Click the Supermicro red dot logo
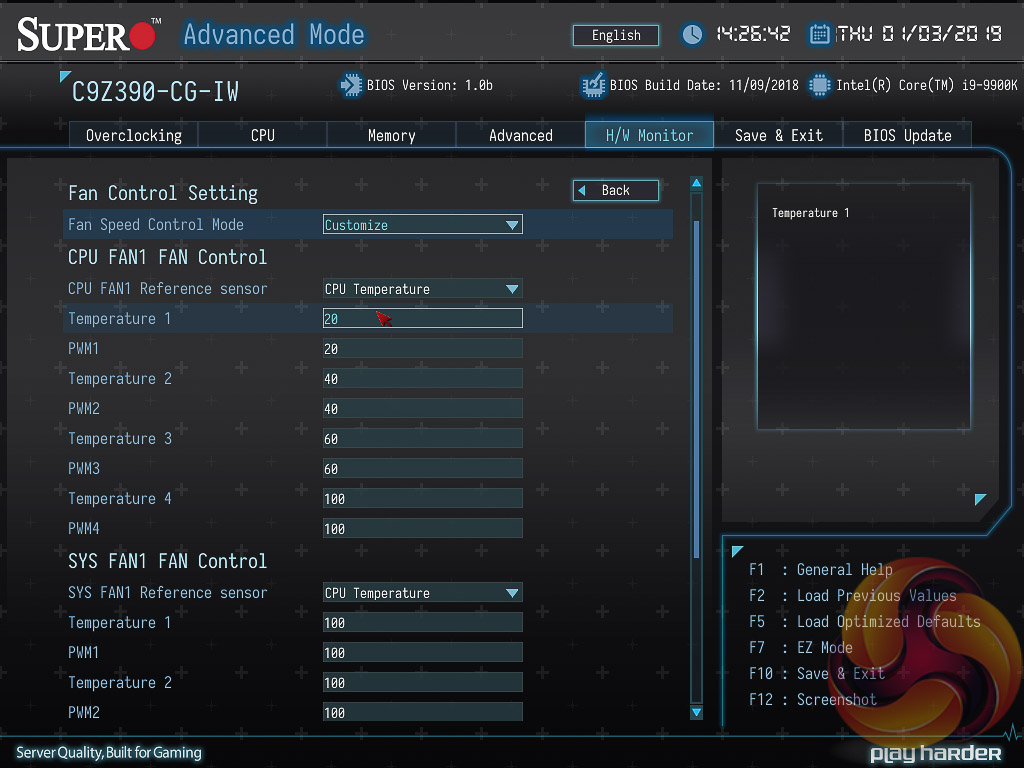The width and height of the screenshot is (1024, 768). [143, 36]
